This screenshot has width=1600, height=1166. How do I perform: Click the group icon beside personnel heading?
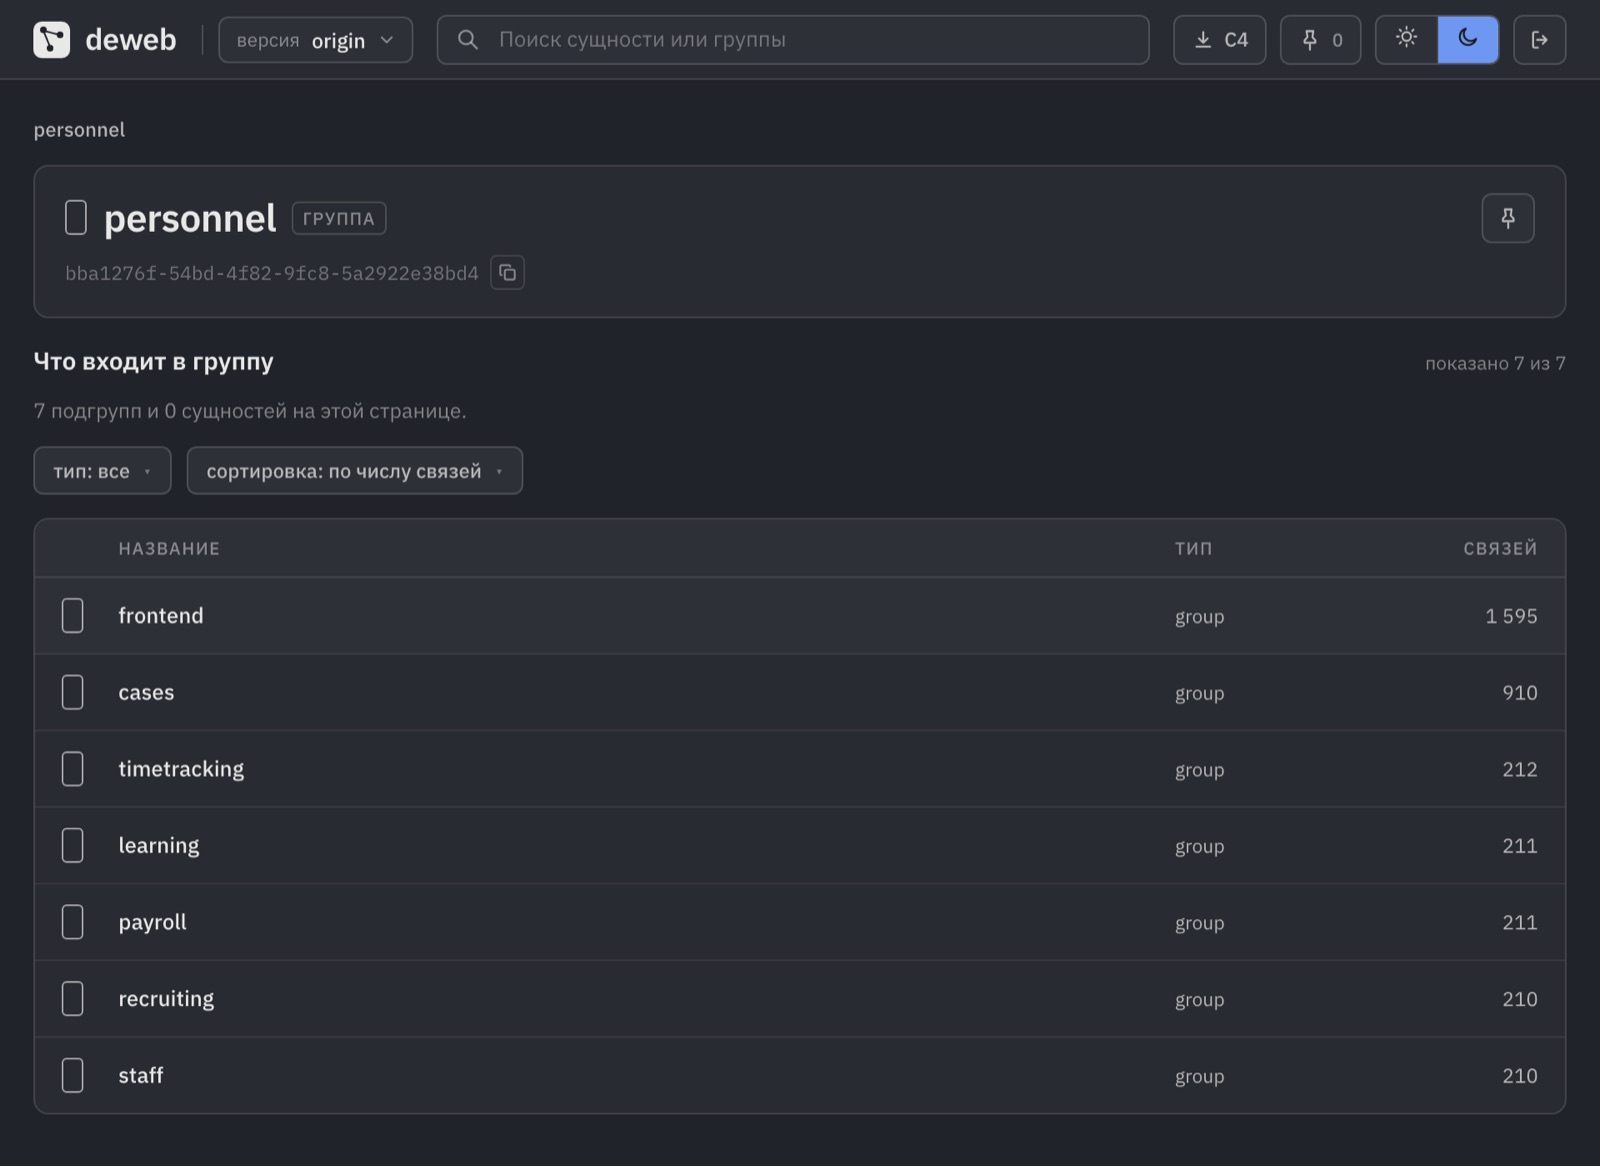[x=76, y=218]
